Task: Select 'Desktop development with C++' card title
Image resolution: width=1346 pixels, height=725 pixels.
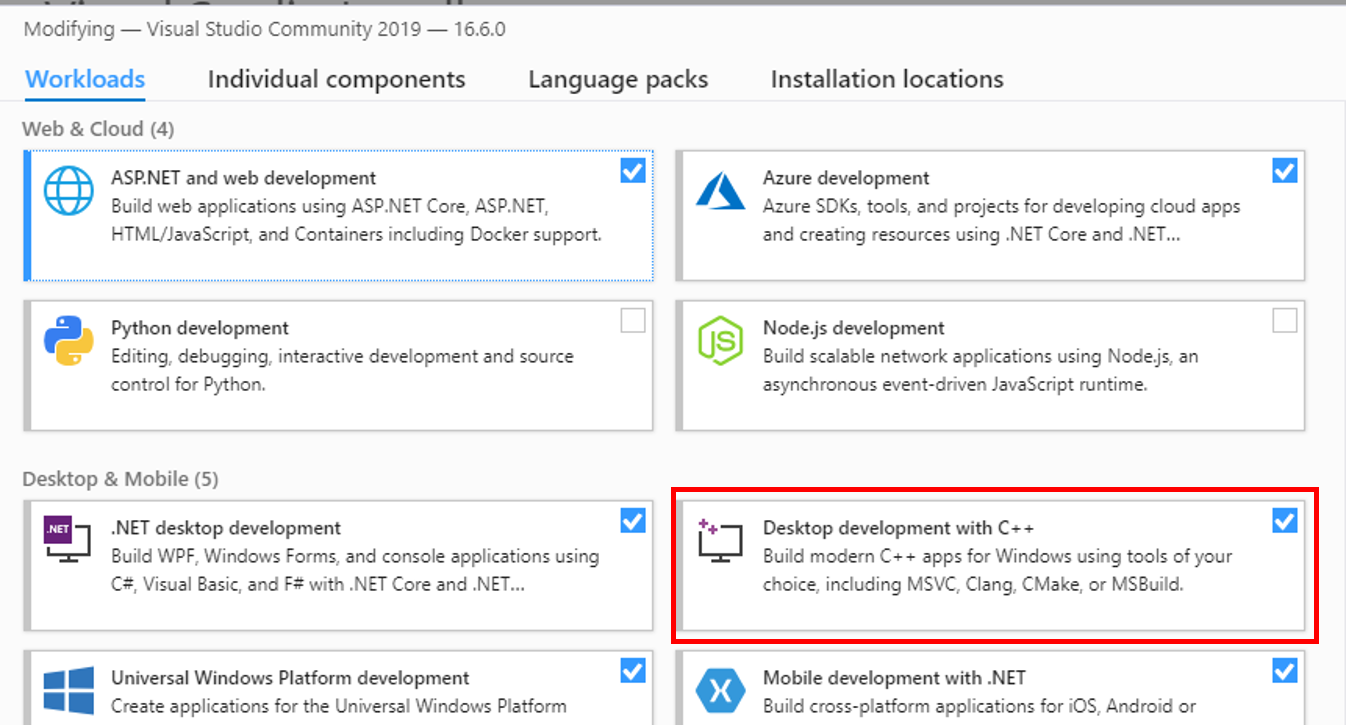Action: pos(898,528)
